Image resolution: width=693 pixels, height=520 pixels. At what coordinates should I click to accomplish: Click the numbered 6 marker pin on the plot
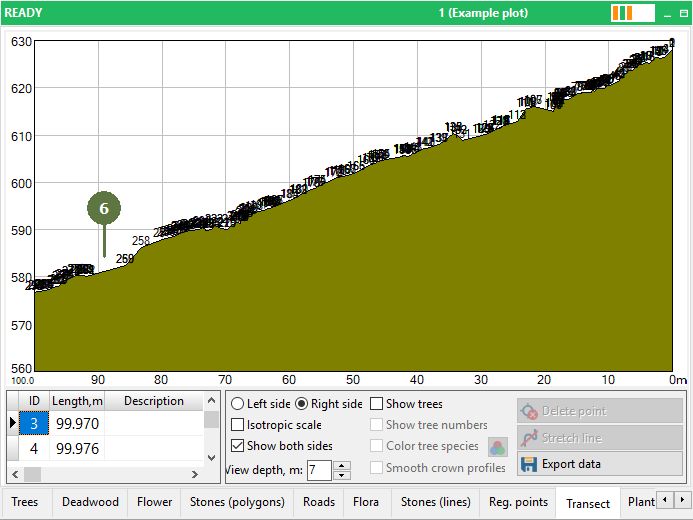click(x=104, y=209)
